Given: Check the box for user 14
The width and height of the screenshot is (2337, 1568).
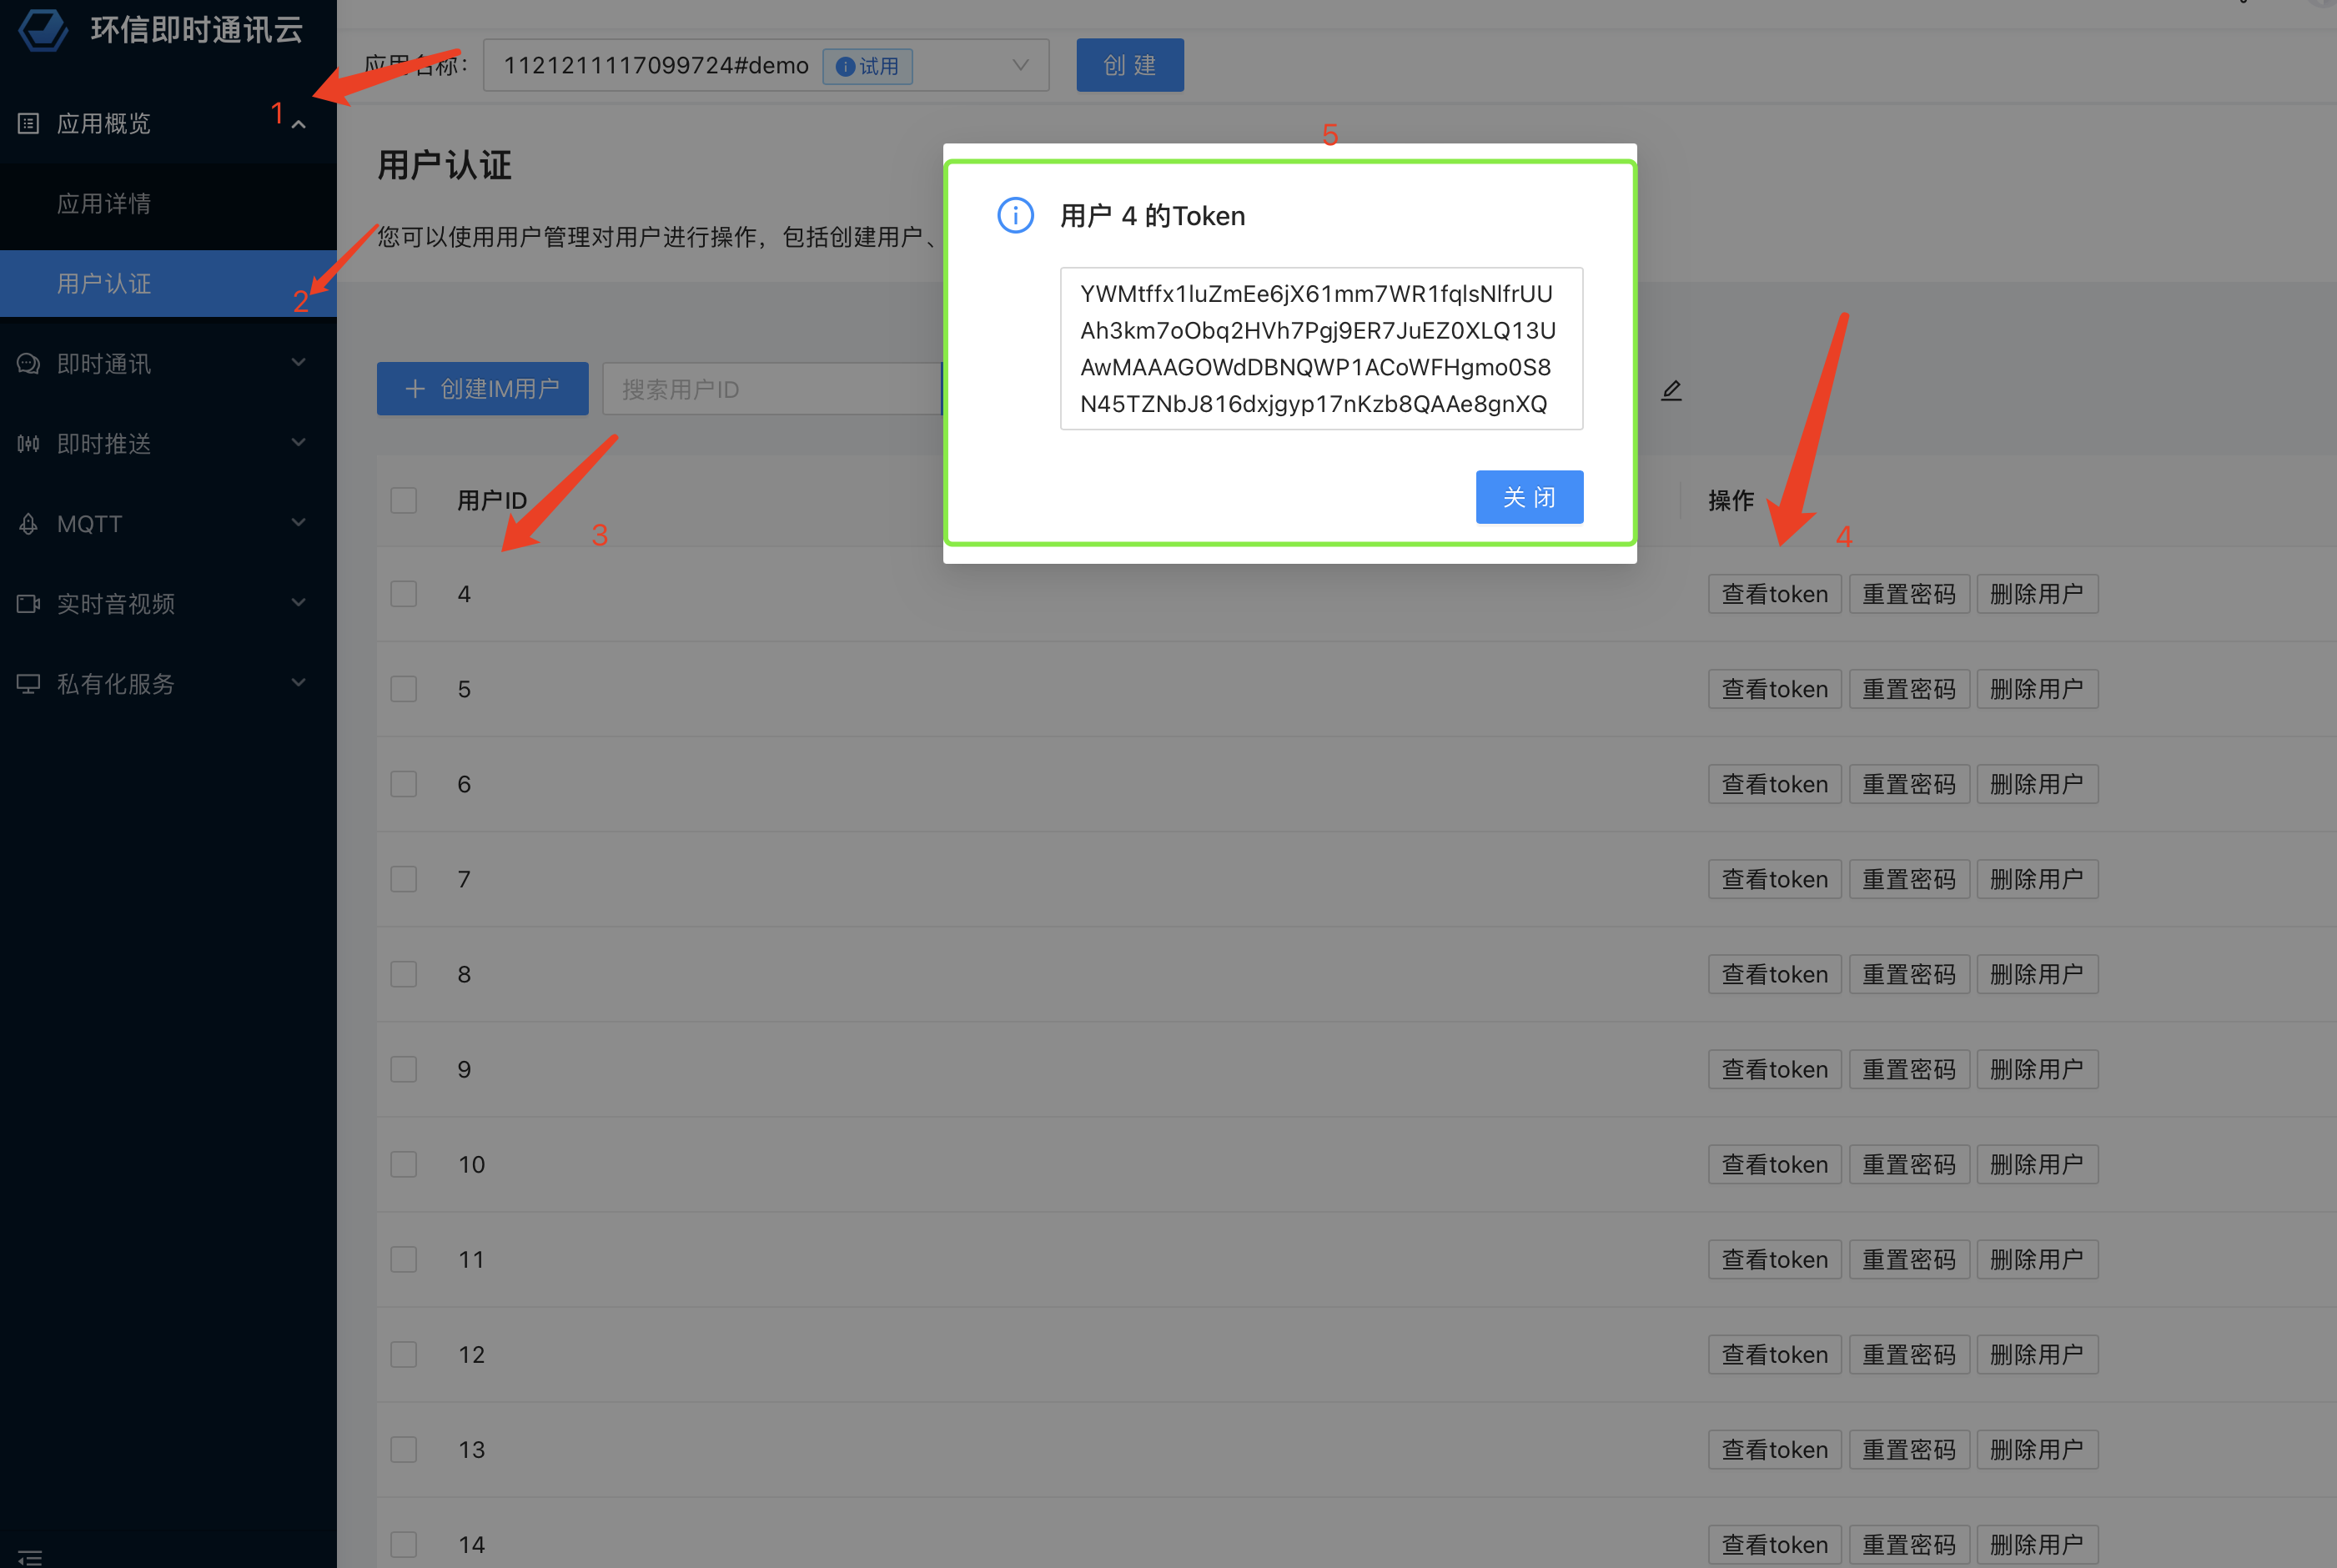Looking at the screenshot, I should [x=404, y=1544].
